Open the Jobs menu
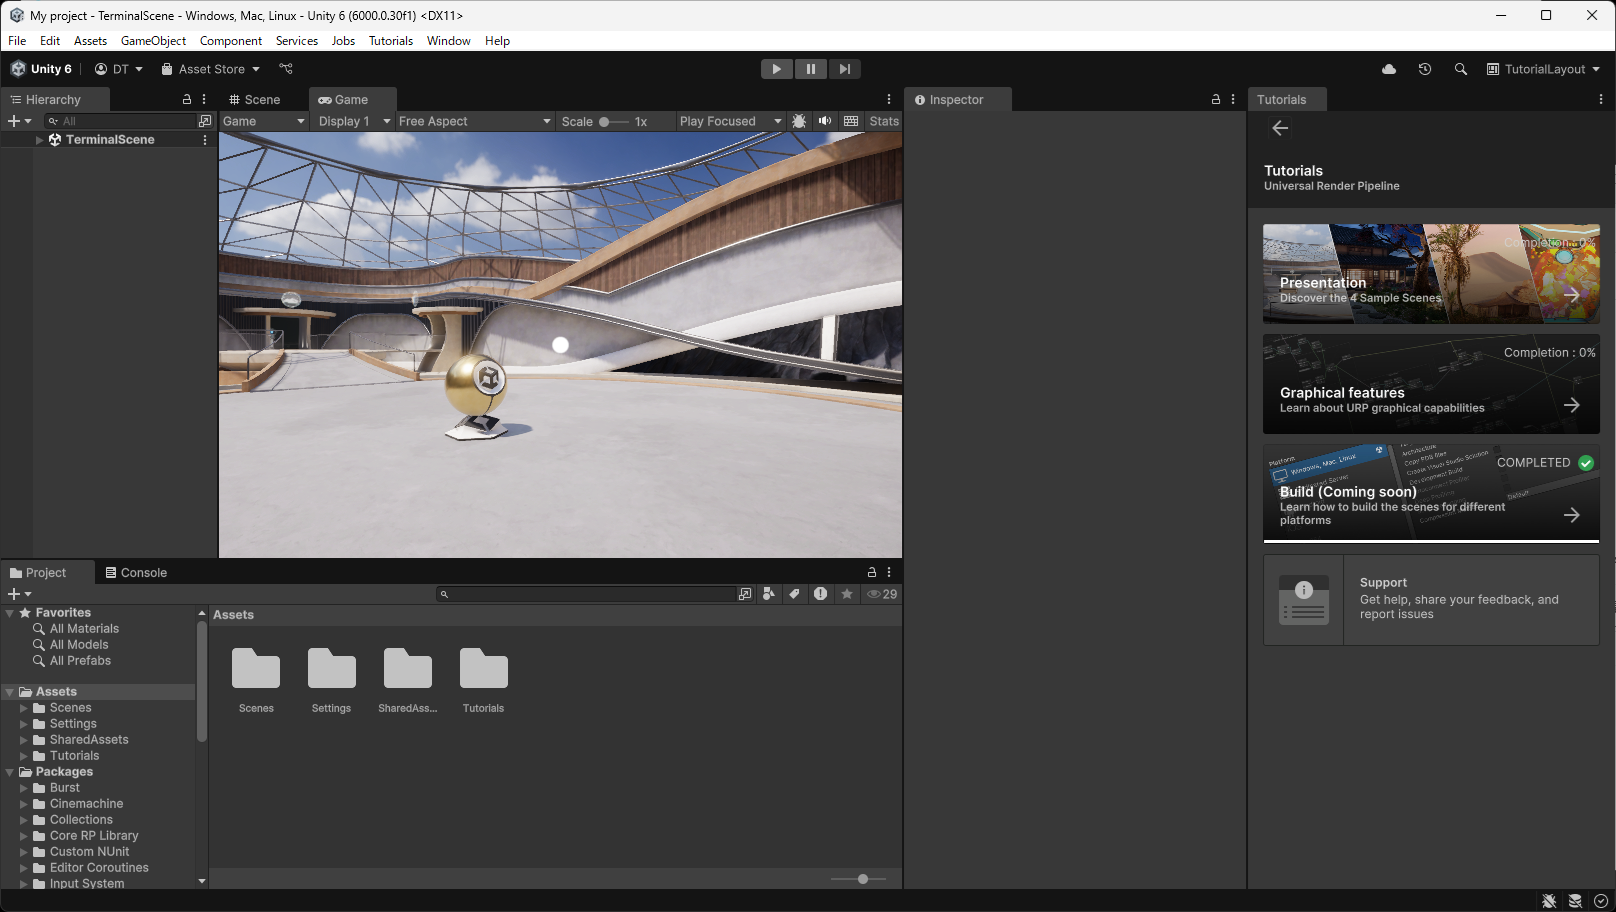Image resolution: width=1616 pixels, height=912 pixels. pos(343,41)
